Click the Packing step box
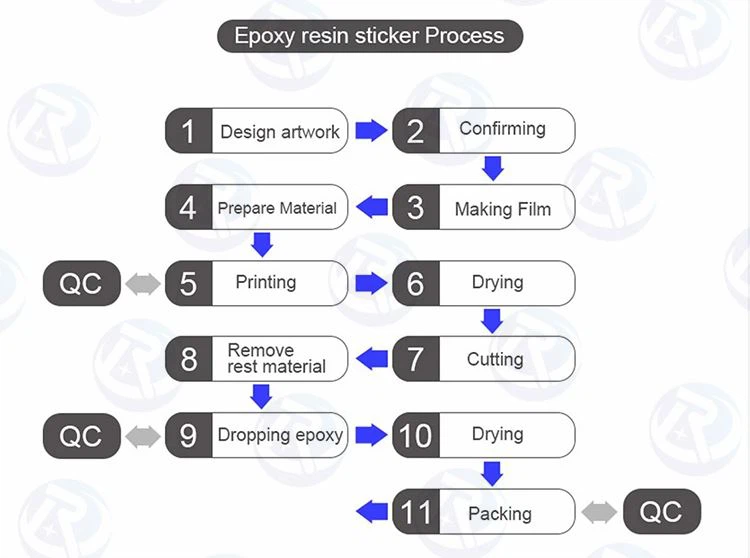Viewport: 750px width, 558px height. [x=484, y=513]
